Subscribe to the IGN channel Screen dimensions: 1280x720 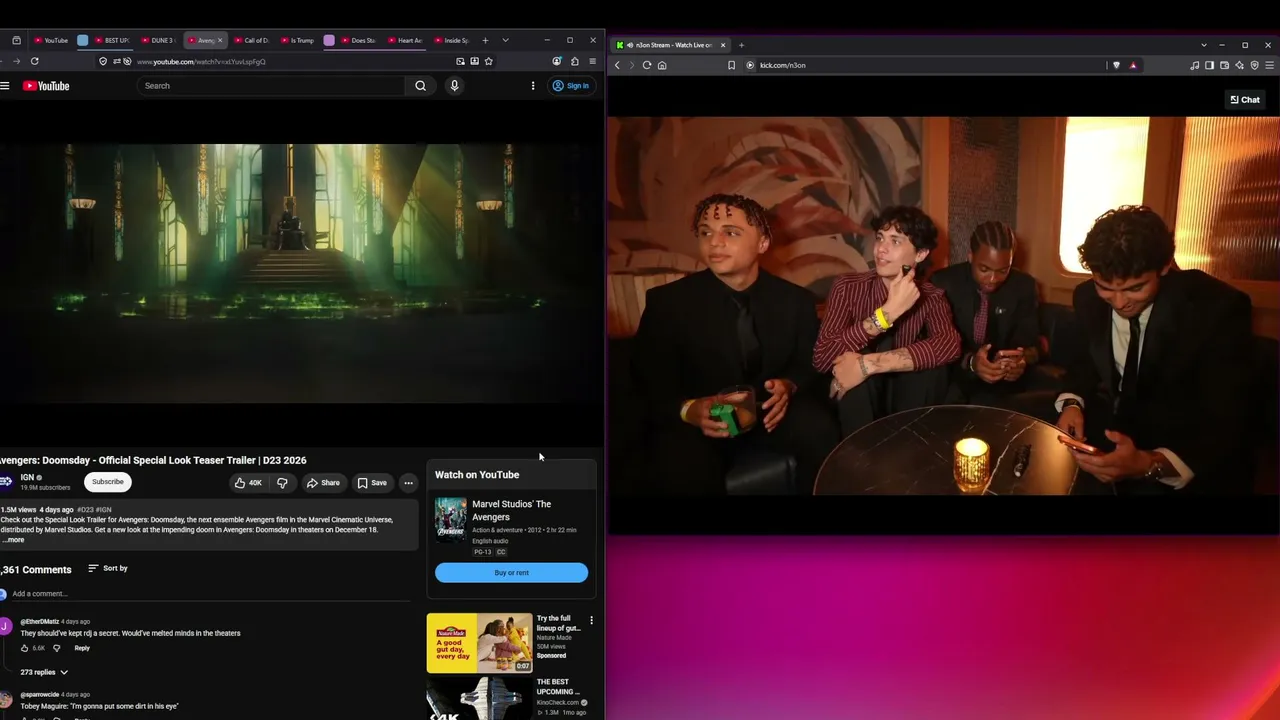point(108,482)
